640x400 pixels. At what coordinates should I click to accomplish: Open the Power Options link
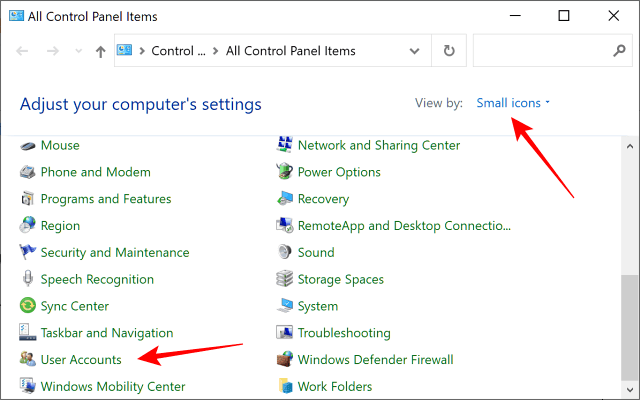click(x=339, y=172)
